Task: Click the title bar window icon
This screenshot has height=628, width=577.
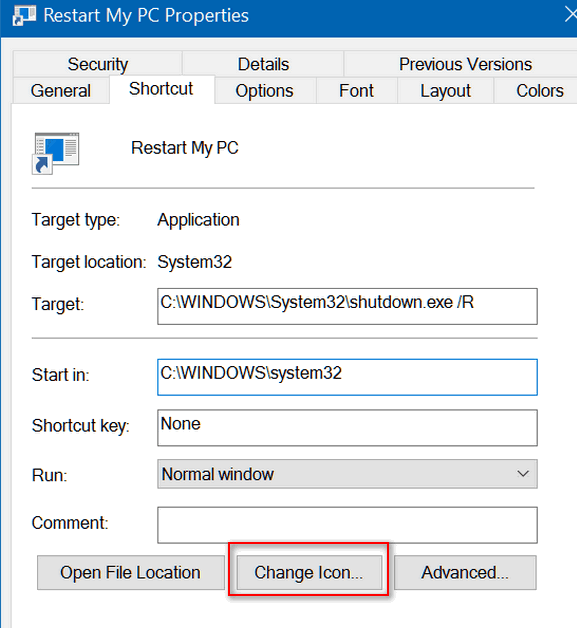Action: [x=23, y=16]
